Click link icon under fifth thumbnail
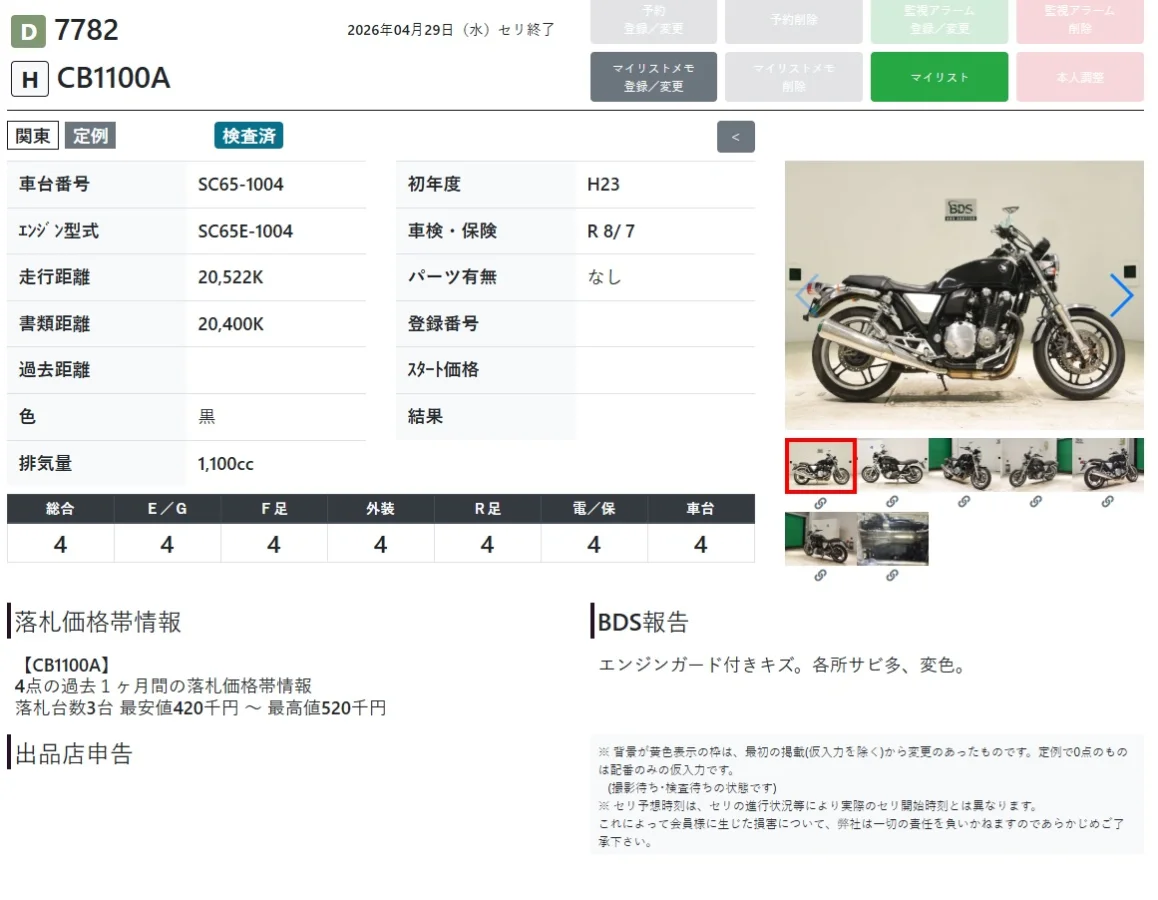The image size is (1158, 900). (1107, 502)
